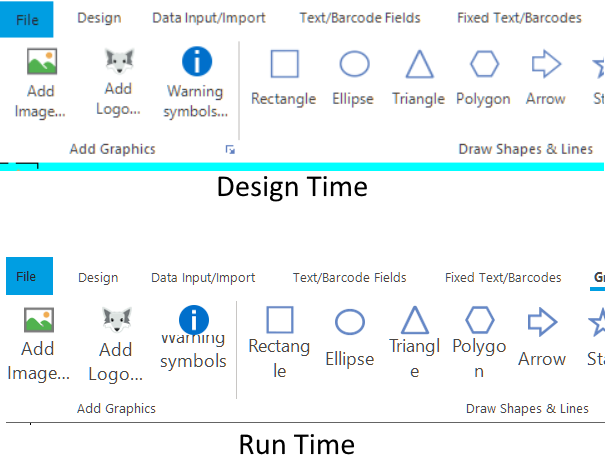Click Add Logo fox icon in Design Time ribbon
Screen dimensions: 613x460
118,62
